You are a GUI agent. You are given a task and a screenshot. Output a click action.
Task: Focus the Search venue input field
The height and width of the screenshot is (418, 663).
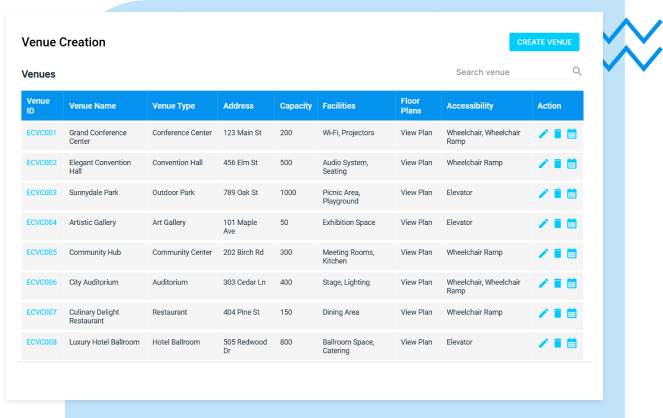(510, 72)
